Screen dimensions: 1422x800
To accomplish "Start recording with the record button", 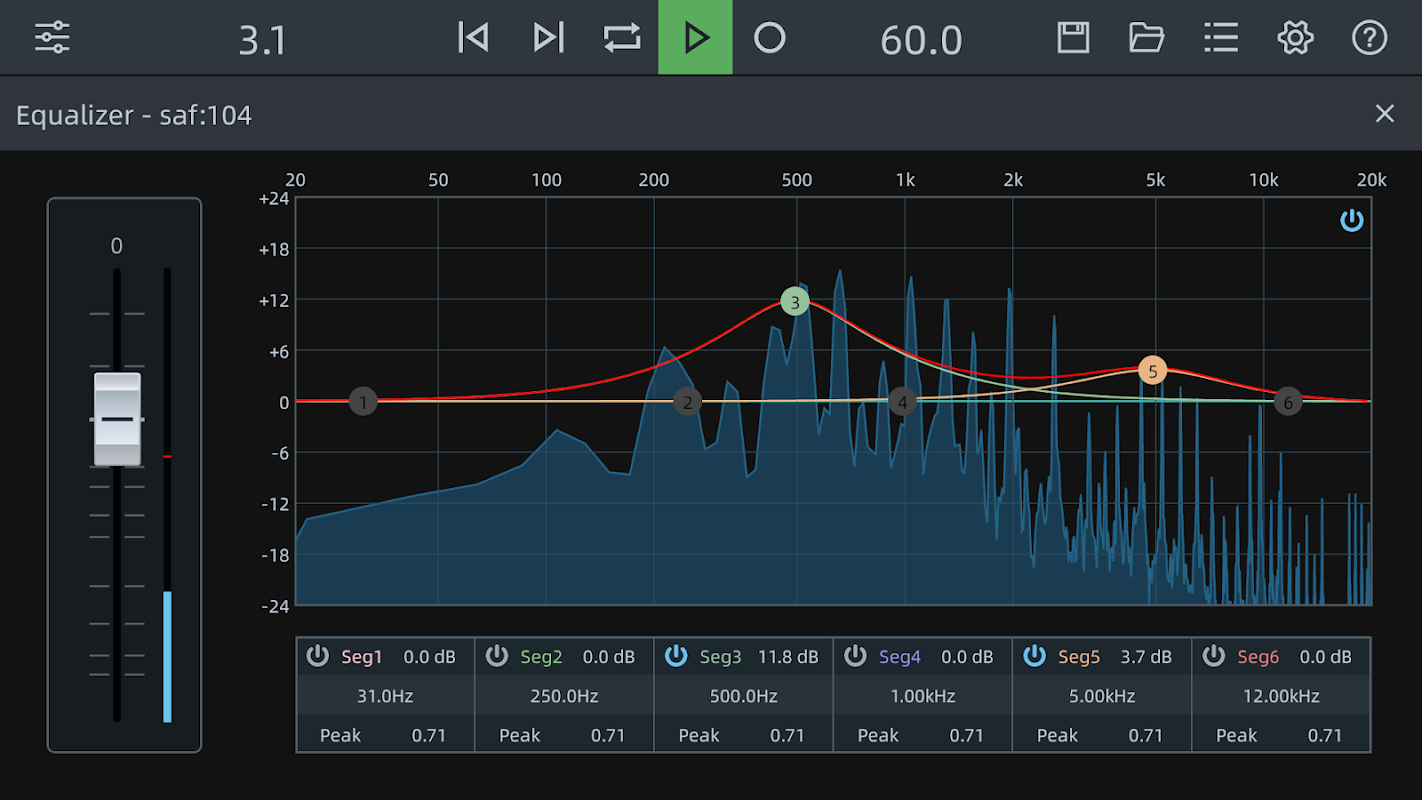I will 769,38.
